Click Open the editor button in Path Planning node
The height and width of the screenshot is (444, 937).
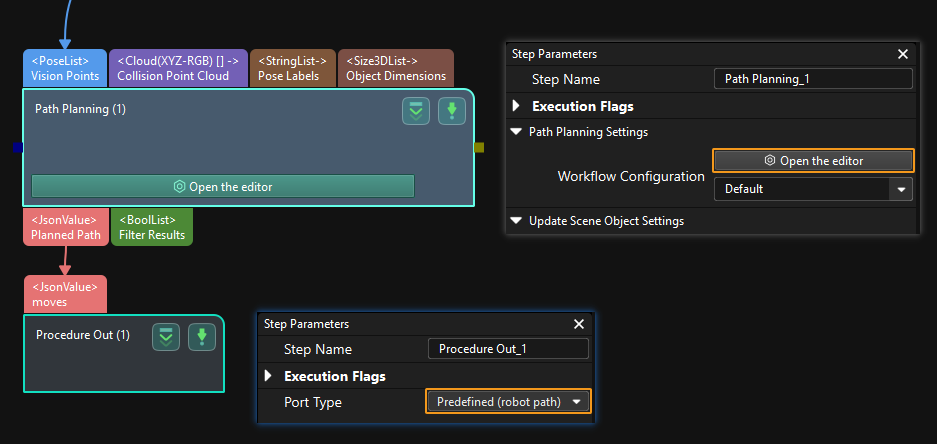tap(223, 186)
